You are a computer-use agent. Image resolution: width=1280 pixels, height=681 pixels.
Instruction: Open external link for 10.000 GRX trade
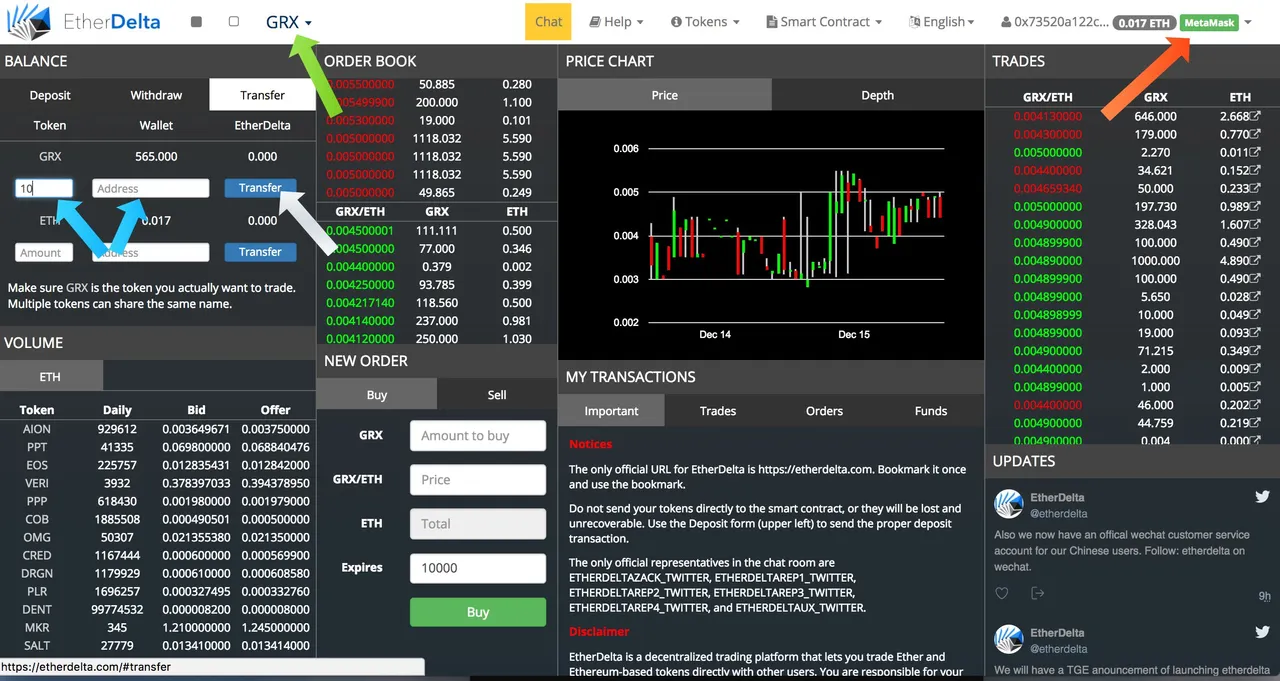coord(1255,315)
